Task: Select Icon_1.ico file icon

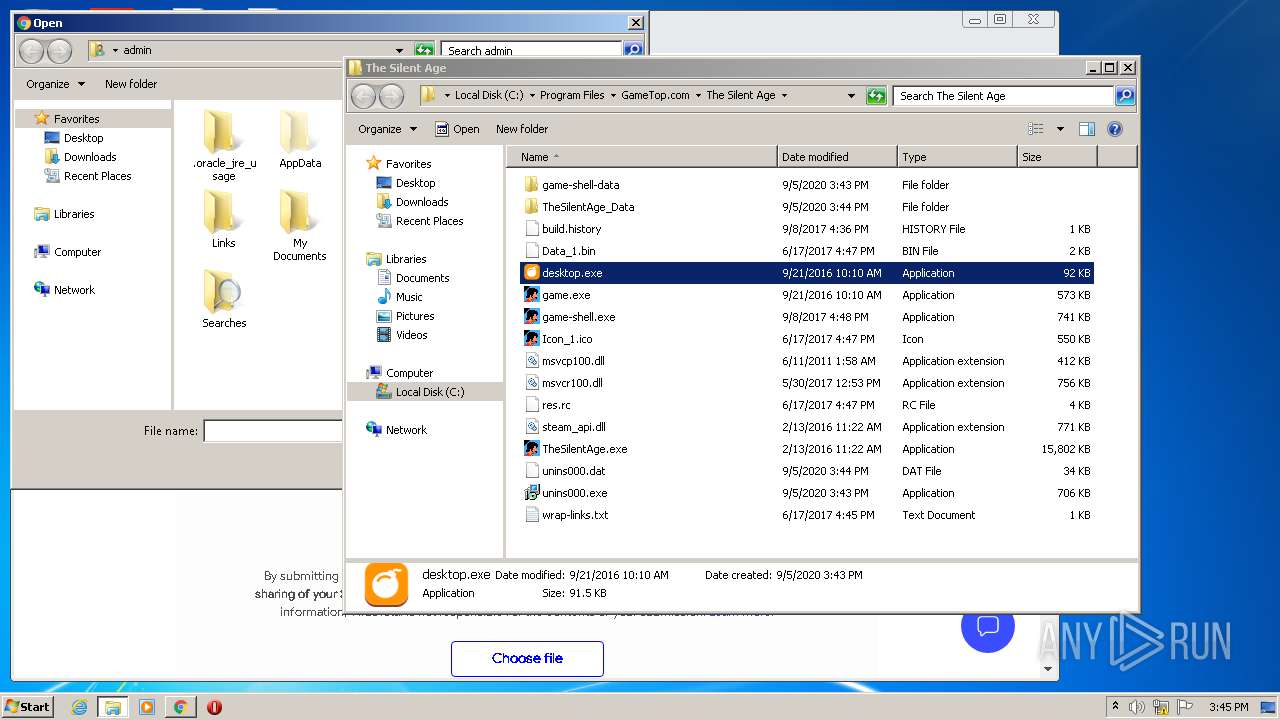Action: coord(532,339)
